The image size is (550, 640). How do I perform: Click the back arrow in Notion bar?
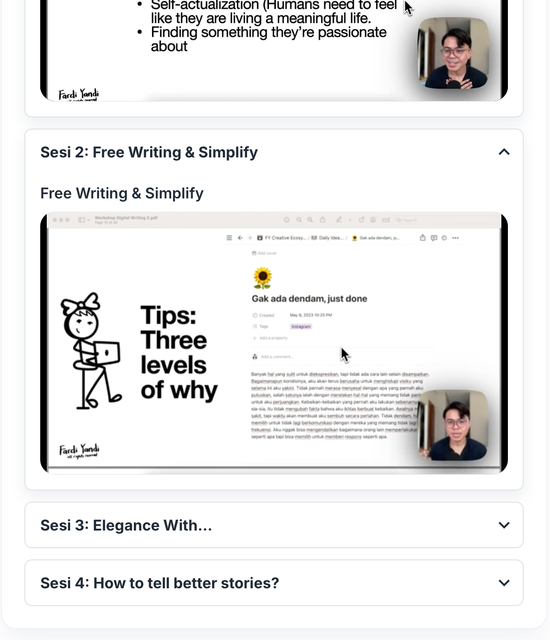coord(240,238)
